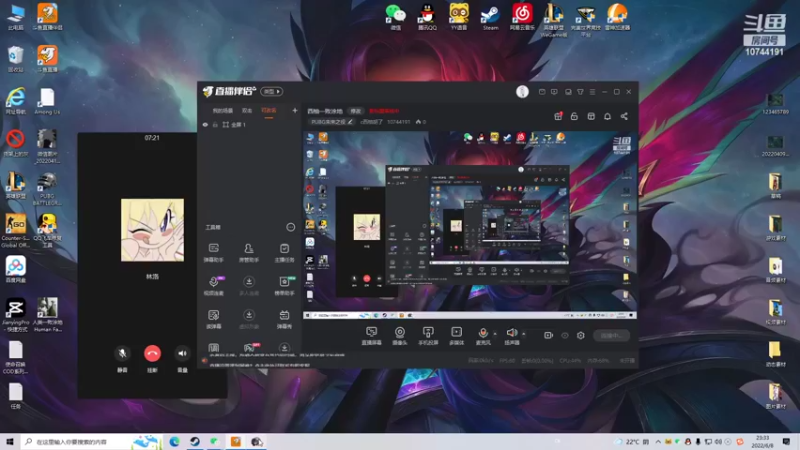Toggle the eye visibility icon for the 全屏 1 source

pos(205,124)
